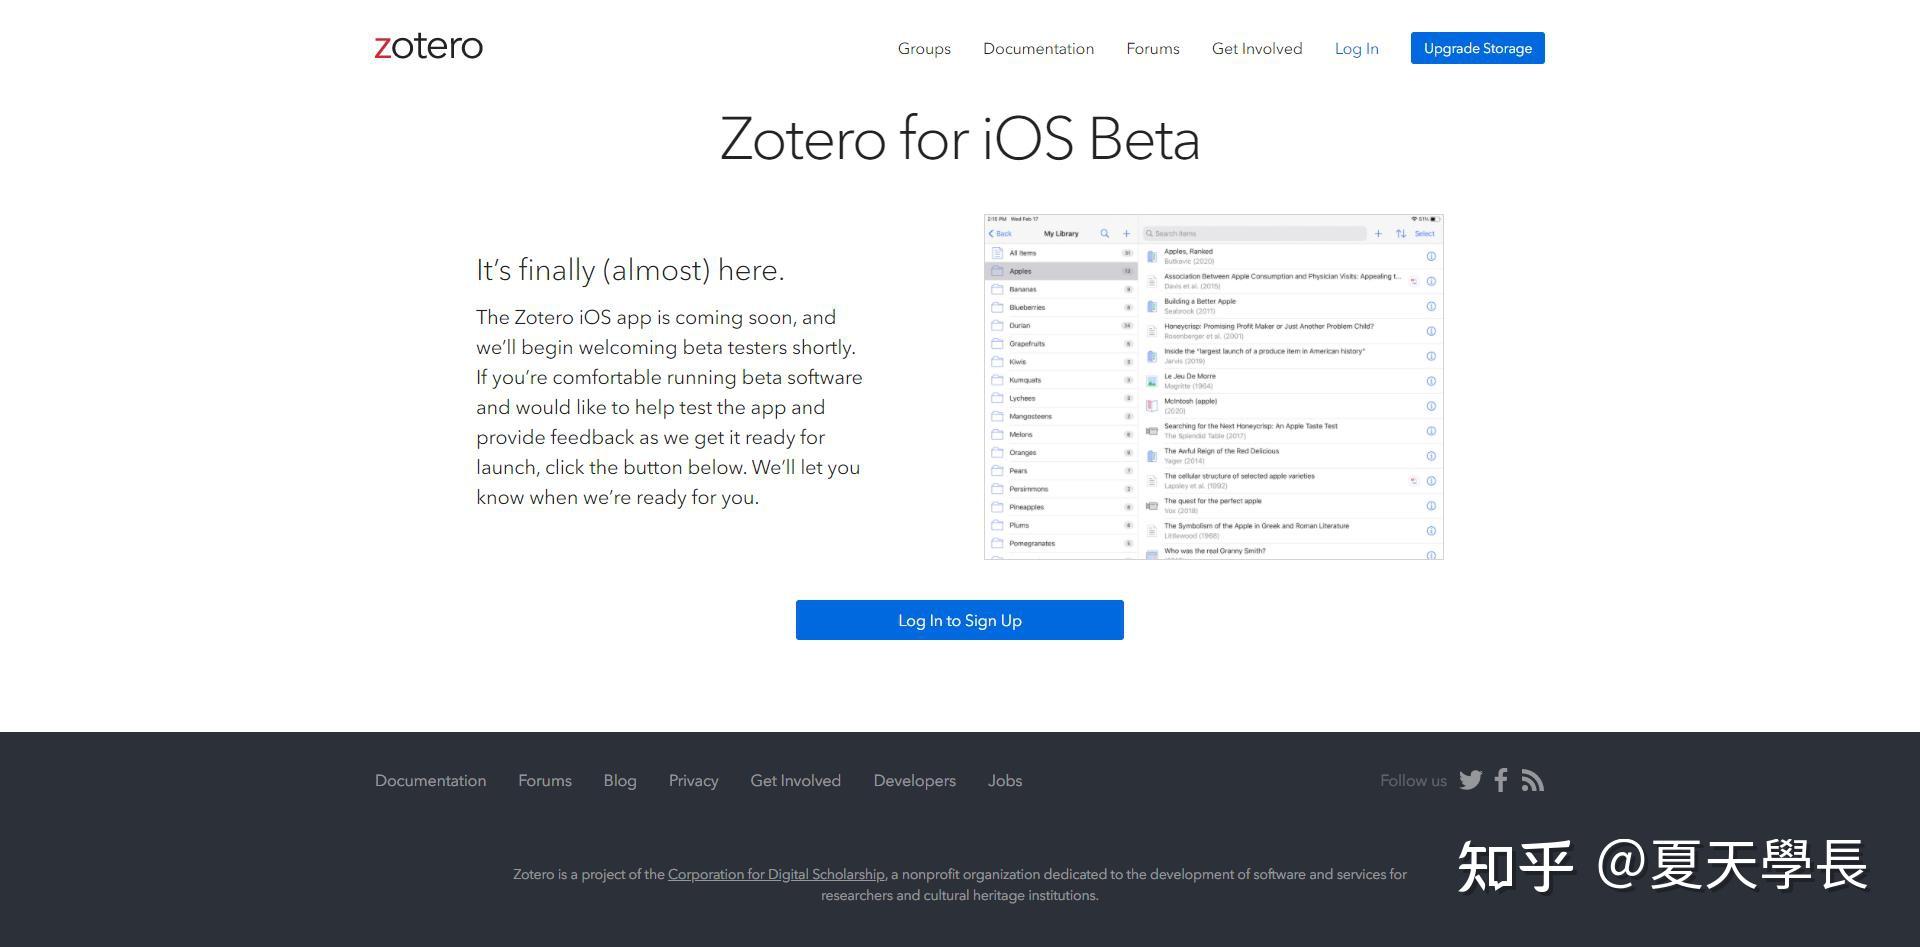Tap the info icon beside Building a Better Apple
The image size is (1920, 947).
tap(1432, 305)
